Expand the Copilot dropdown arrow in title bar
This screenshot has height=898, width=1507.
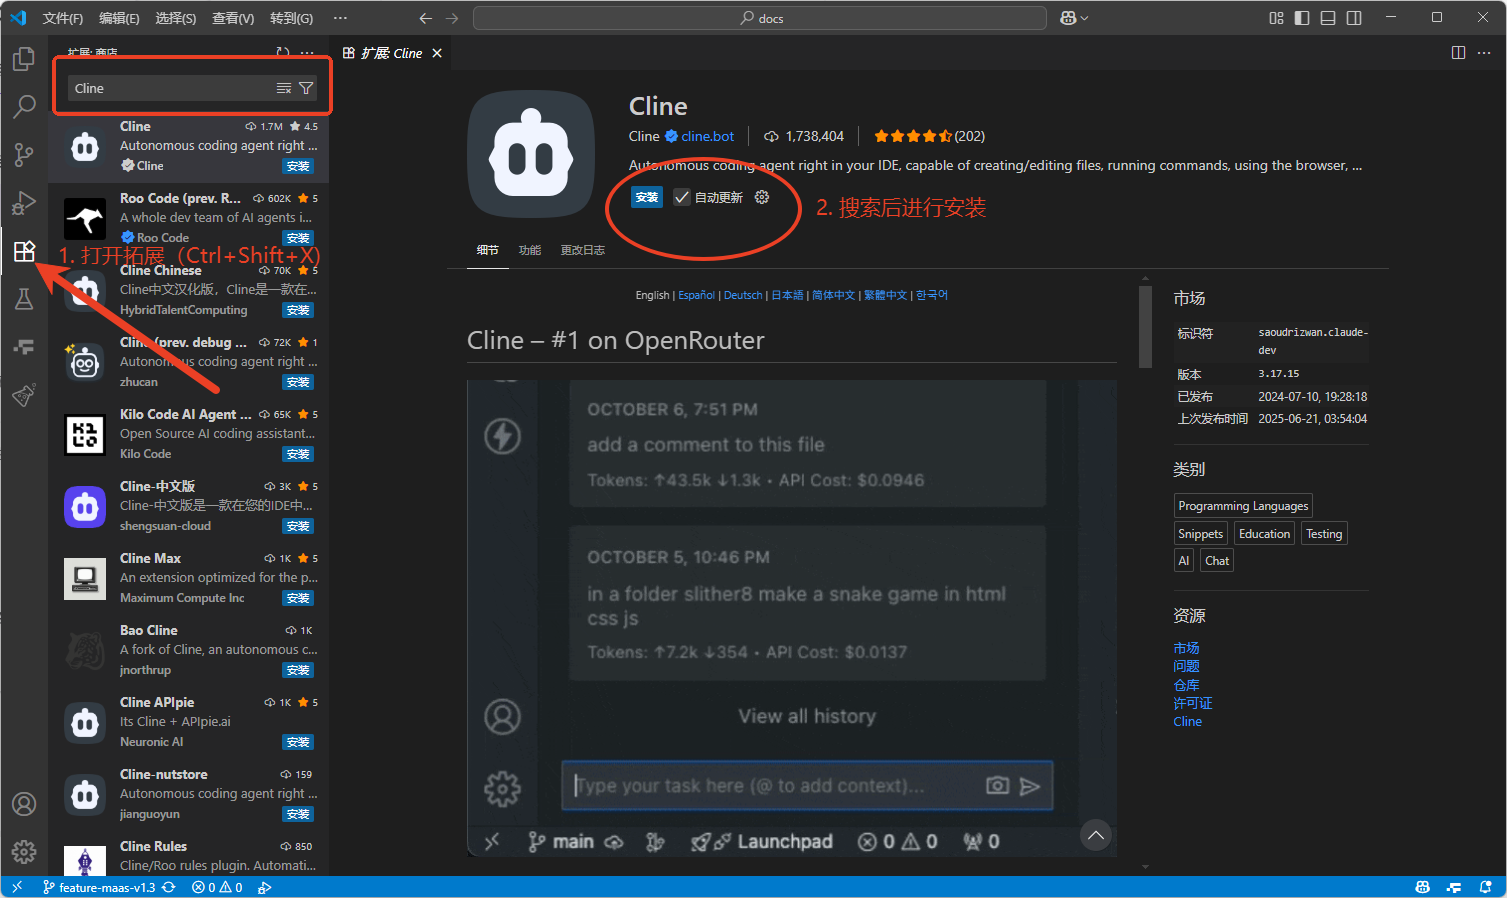(1084, 18)
